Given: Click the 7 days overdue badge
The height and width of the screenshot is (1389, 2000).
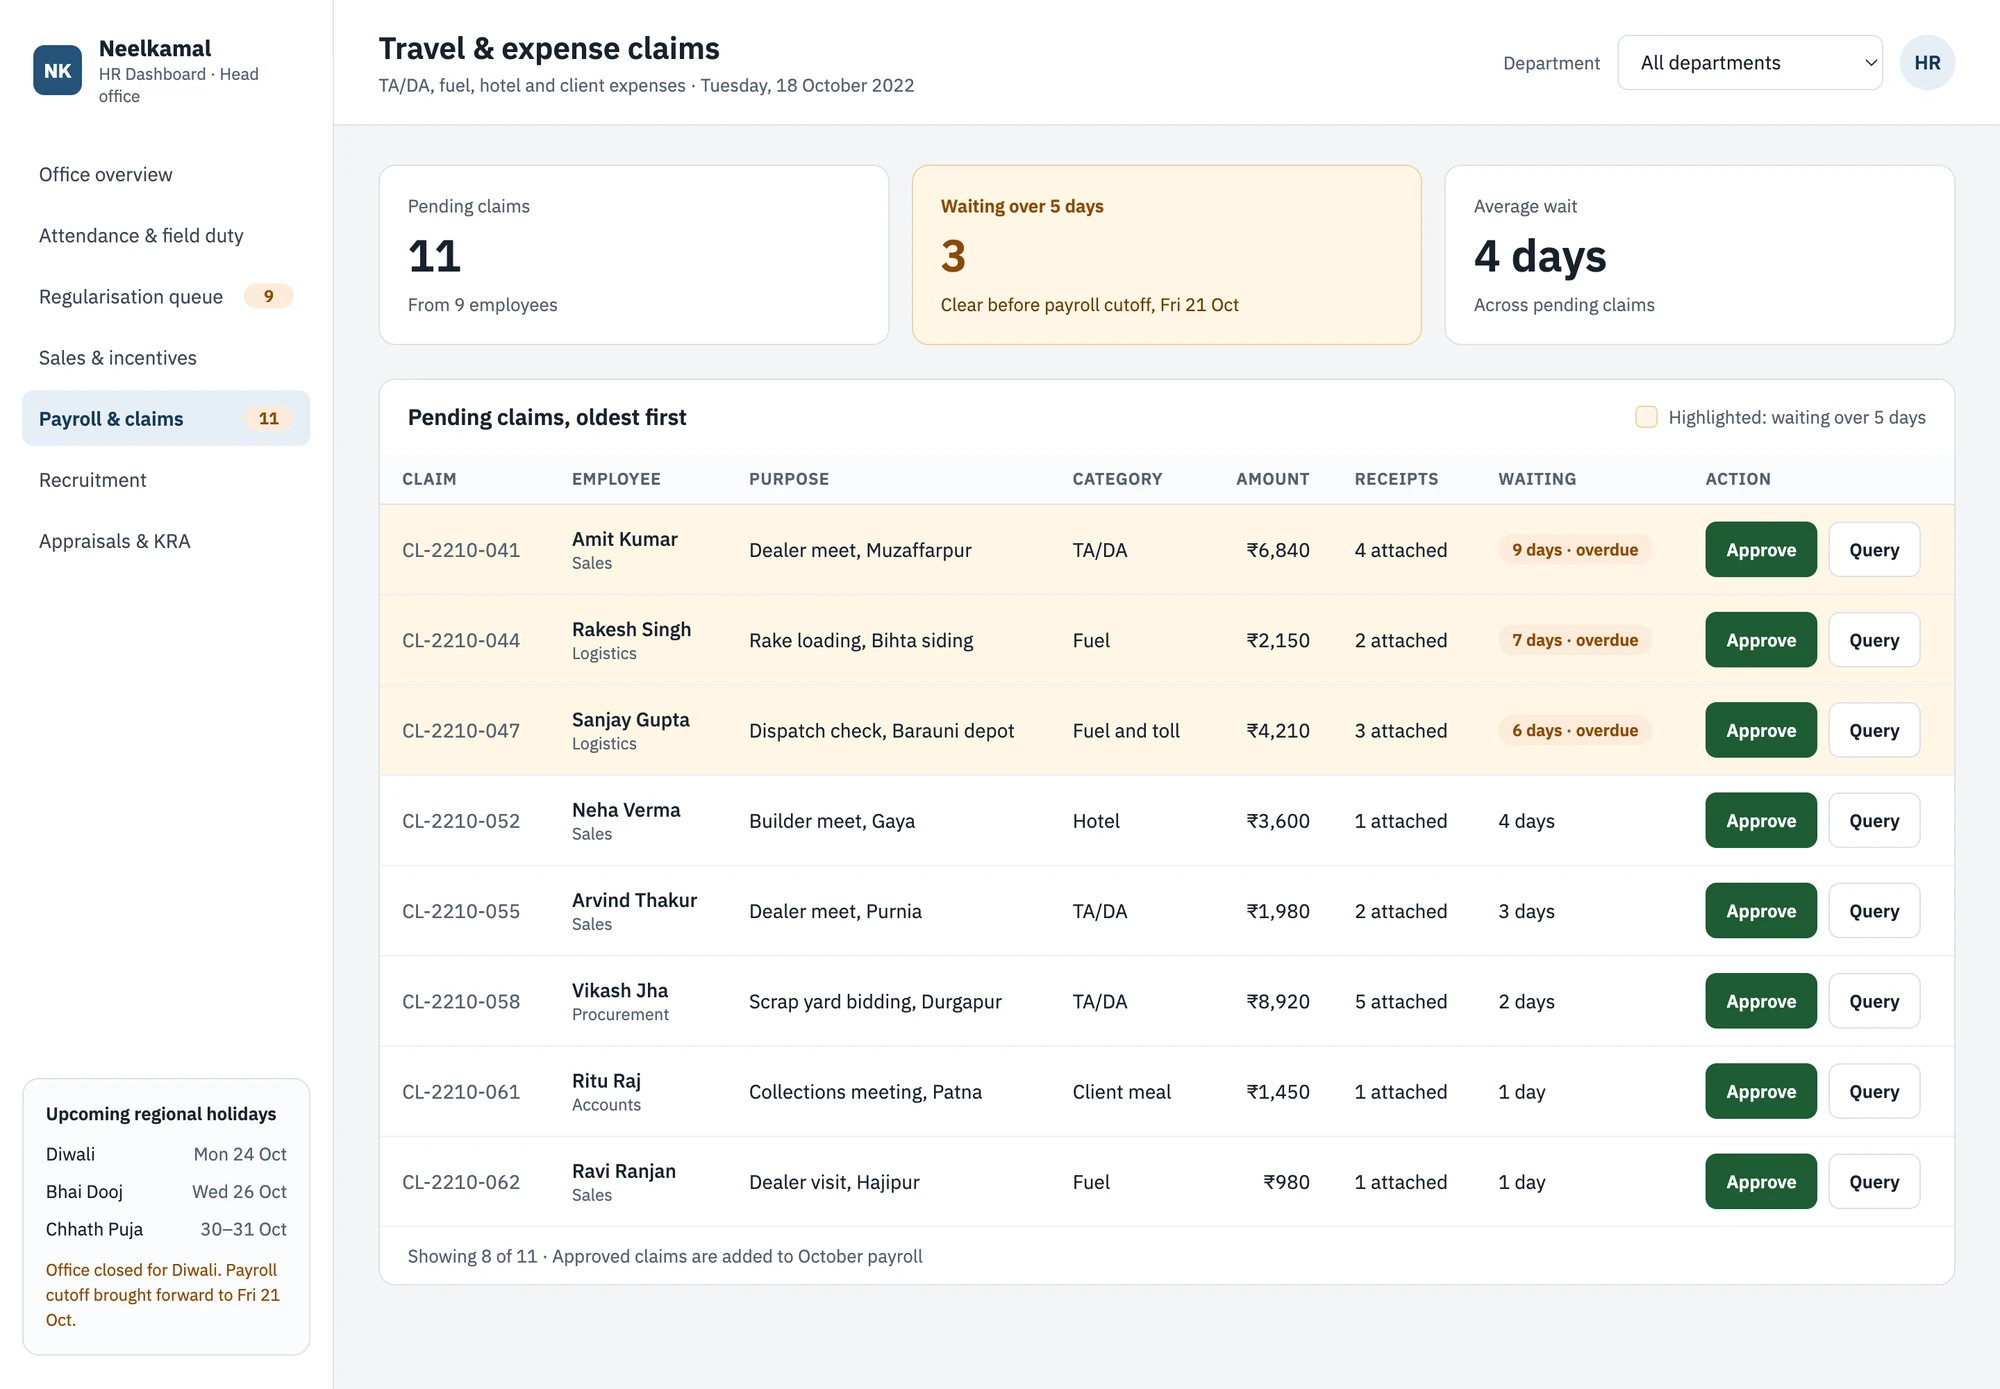Looking at the screenshot, I should point(1575,640).
